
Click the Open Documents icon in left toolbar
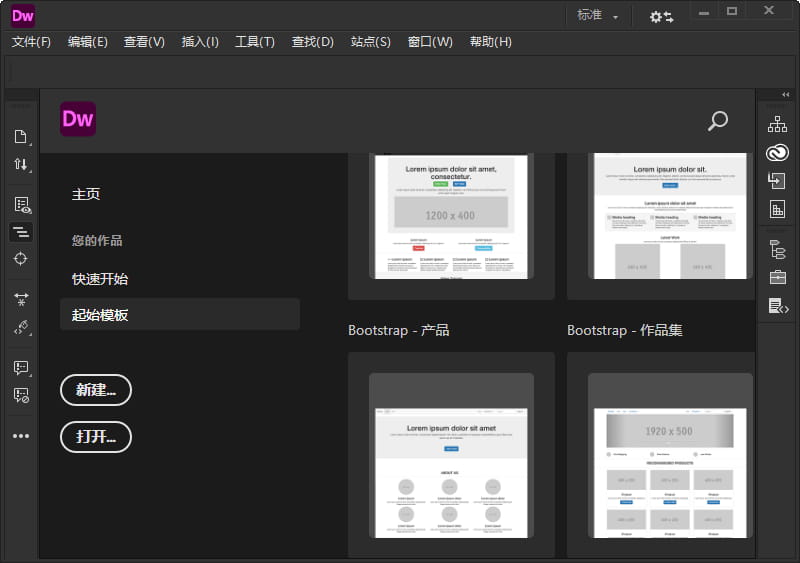pyautogui.click(x=21, y=137)
